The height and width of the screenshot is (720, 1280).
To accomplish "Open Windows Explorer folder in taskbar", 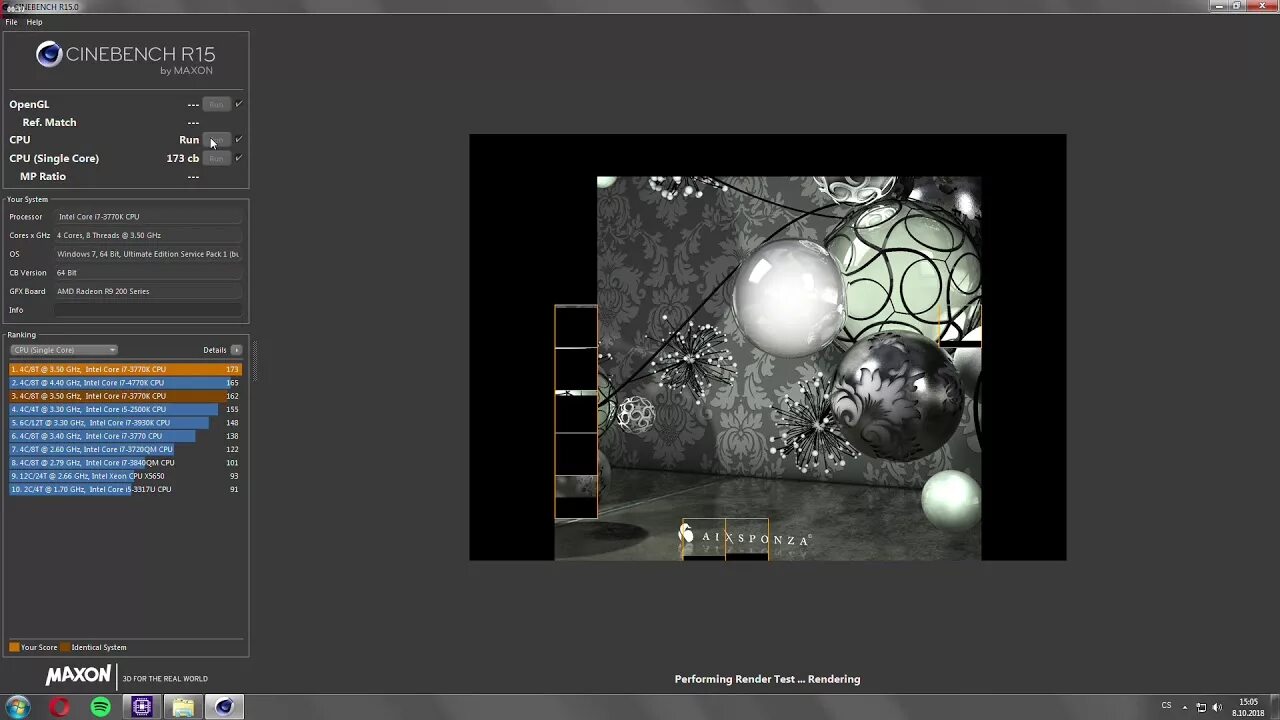I will tap(183, 707).
